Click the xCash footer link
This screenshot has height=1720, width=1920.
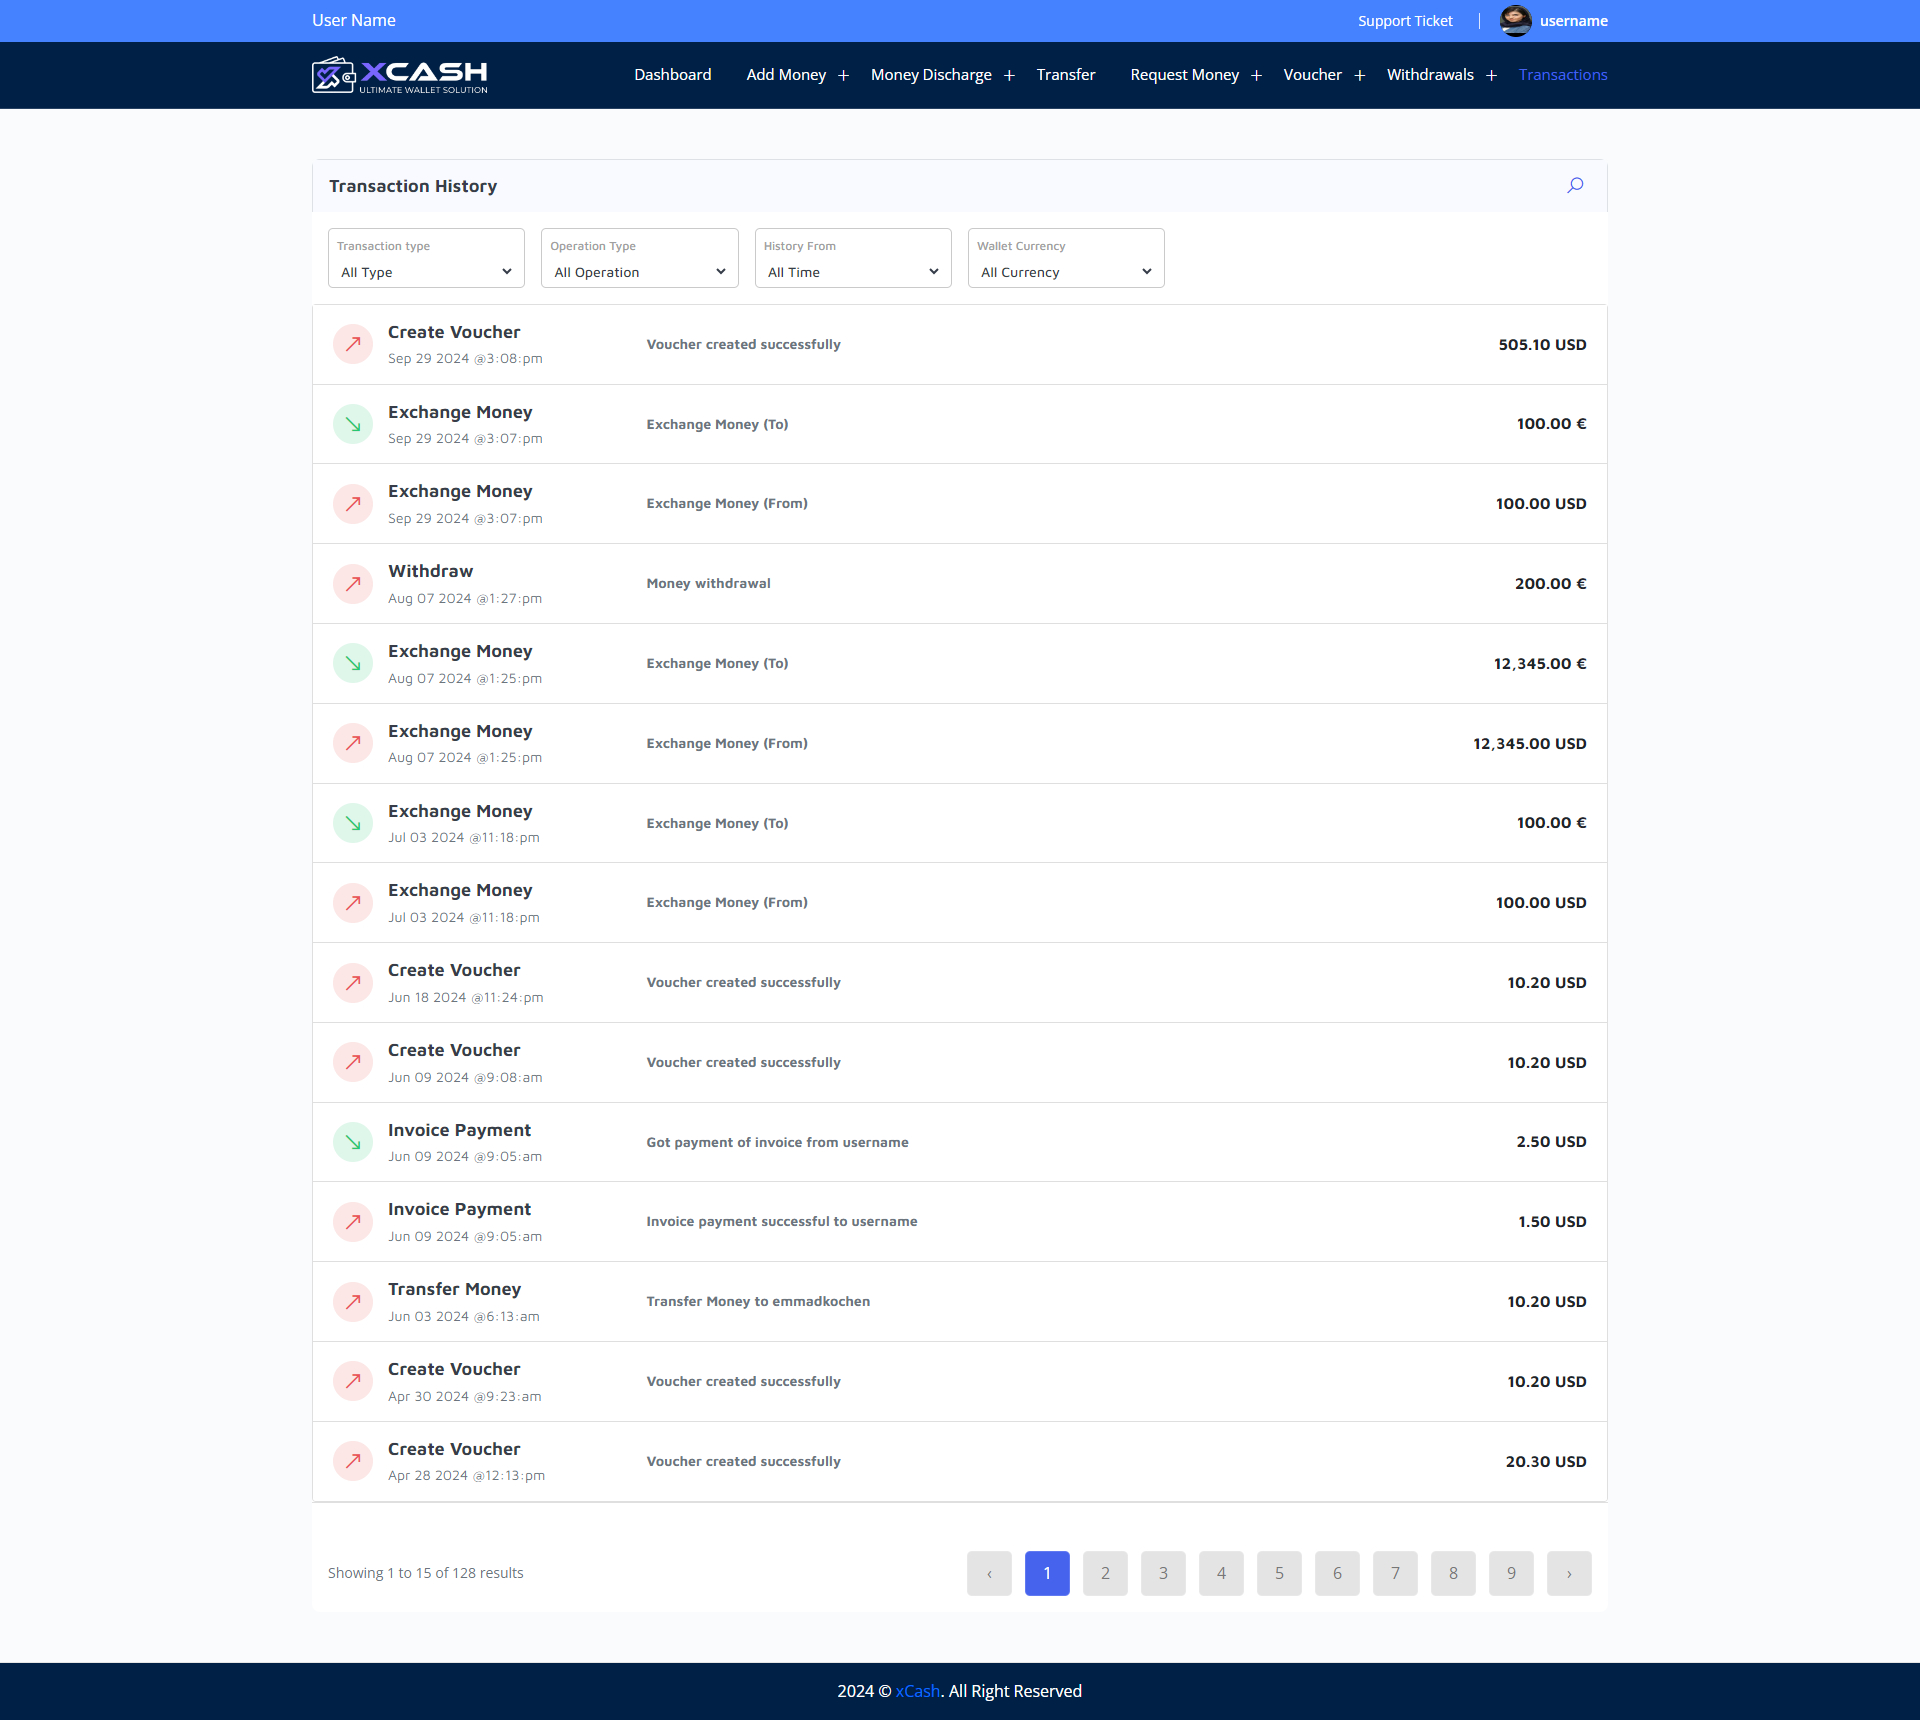pyautogui.click(x=917, y=1691)
